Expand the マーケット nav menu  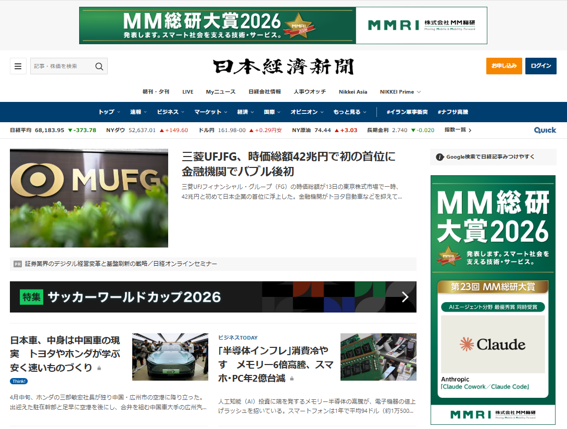210,112
